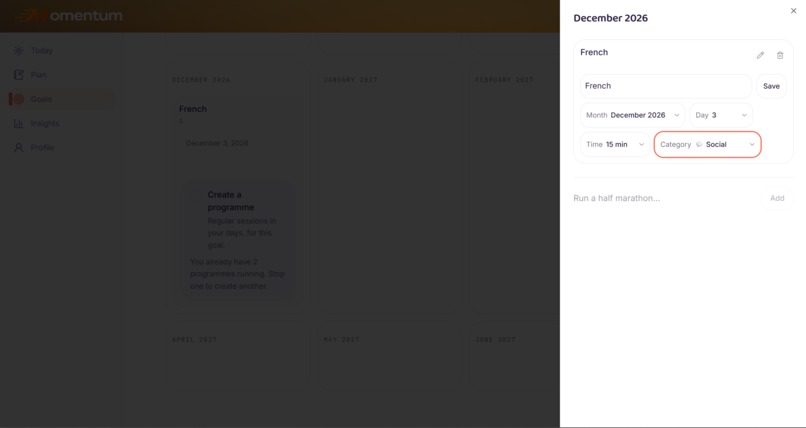Click the FEBRUARY 2027 month heading

pos(504,80)
